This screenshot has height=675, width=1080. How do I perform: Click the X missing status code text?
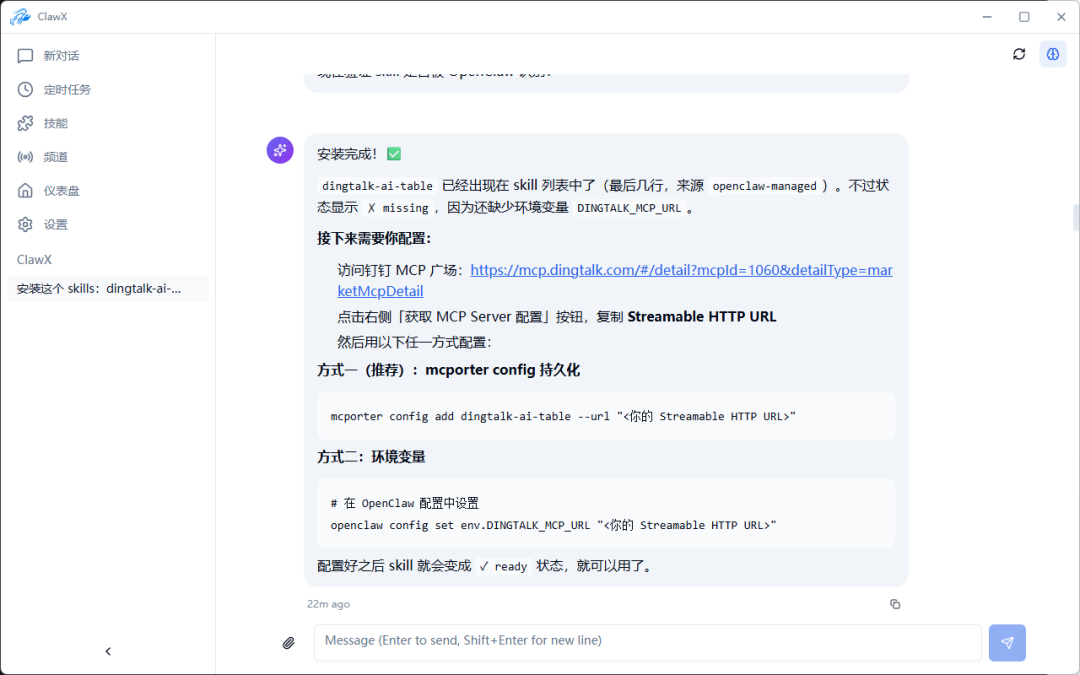pos(398,208)
